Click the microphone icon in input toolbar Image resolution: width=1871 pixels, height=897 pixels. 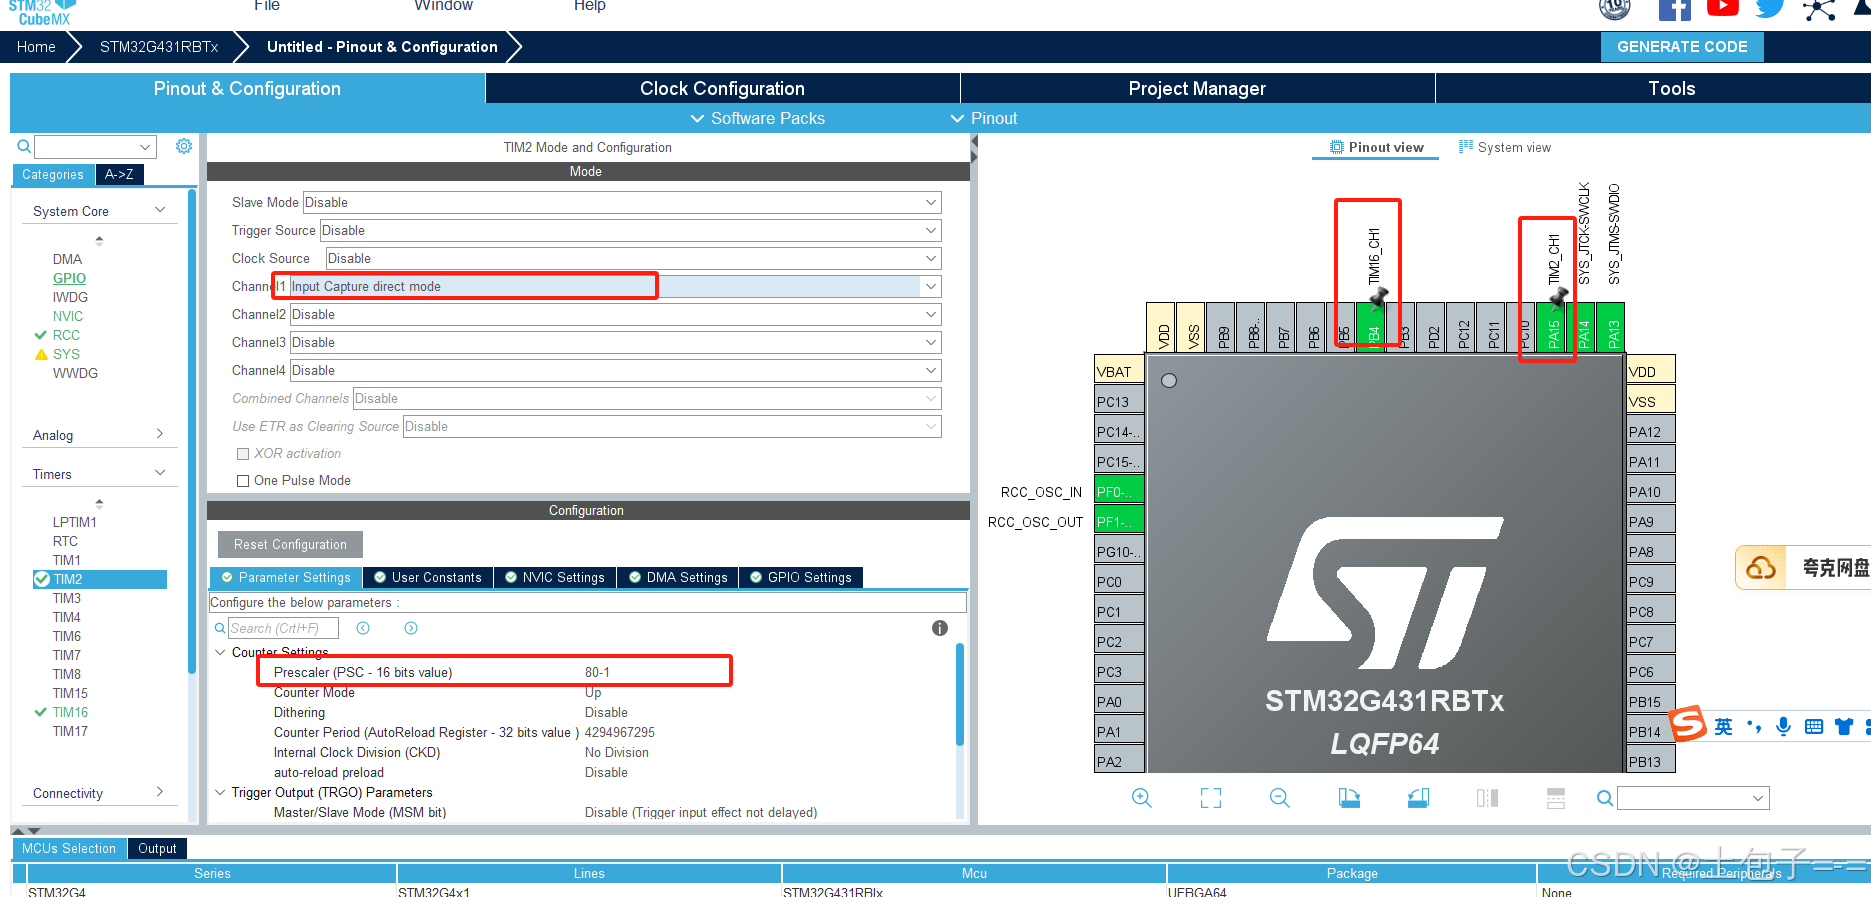click(1783, 727)
